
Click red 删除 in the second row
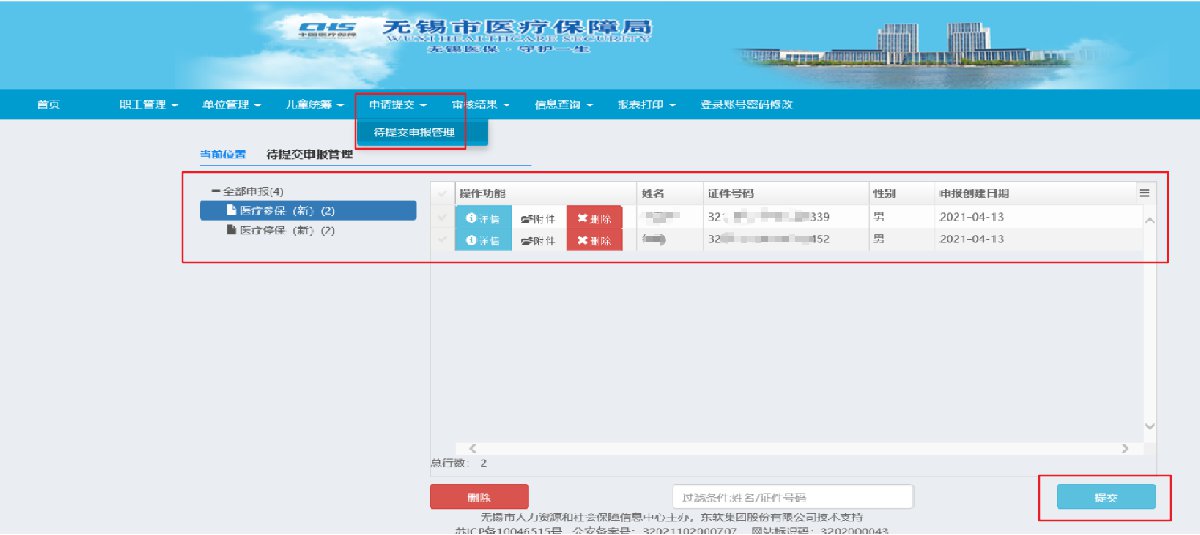click(x=594, y=240)
